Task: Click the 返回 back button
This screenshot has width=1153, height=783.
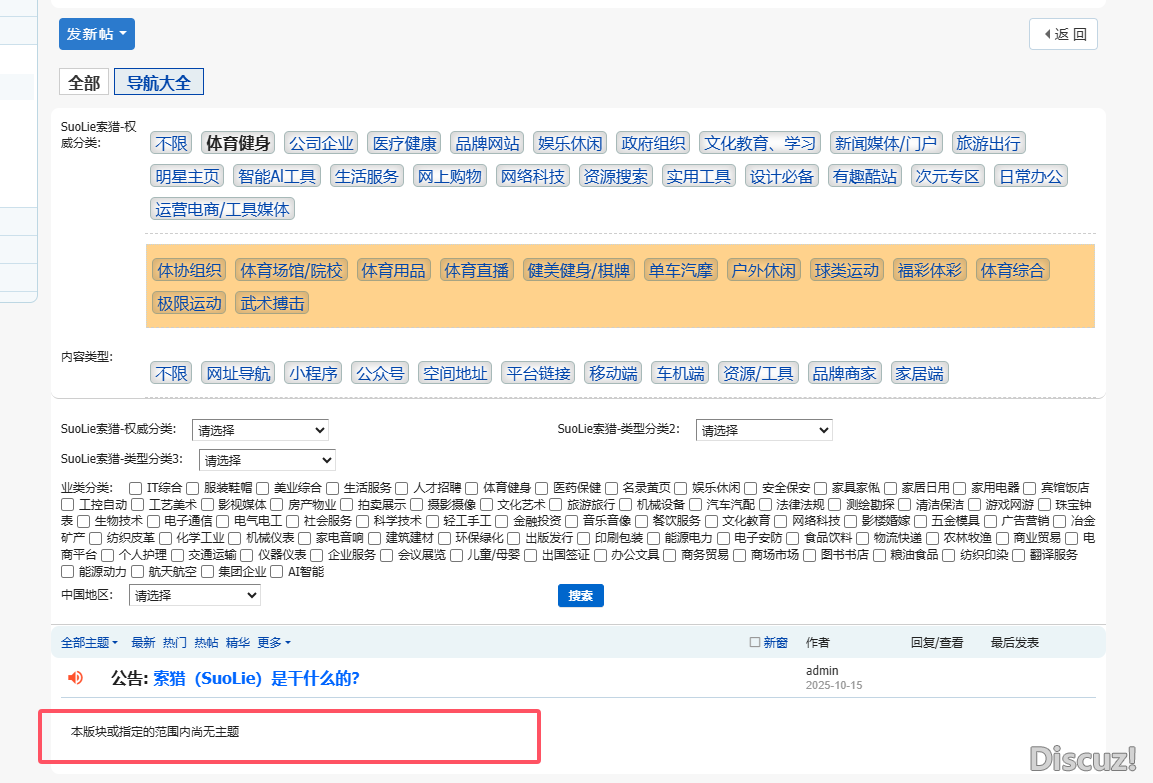Action: click(1063, 34)
